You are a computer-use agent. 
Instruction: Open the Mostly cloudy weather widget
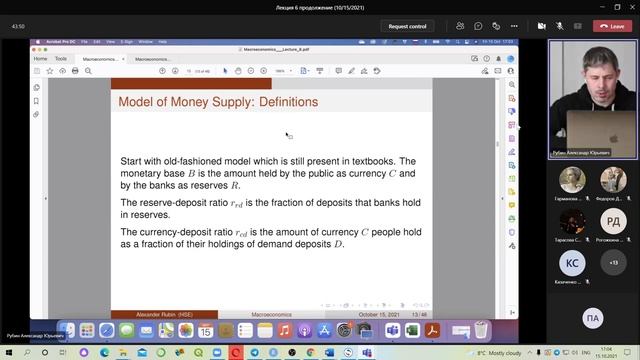coord(495,353)
